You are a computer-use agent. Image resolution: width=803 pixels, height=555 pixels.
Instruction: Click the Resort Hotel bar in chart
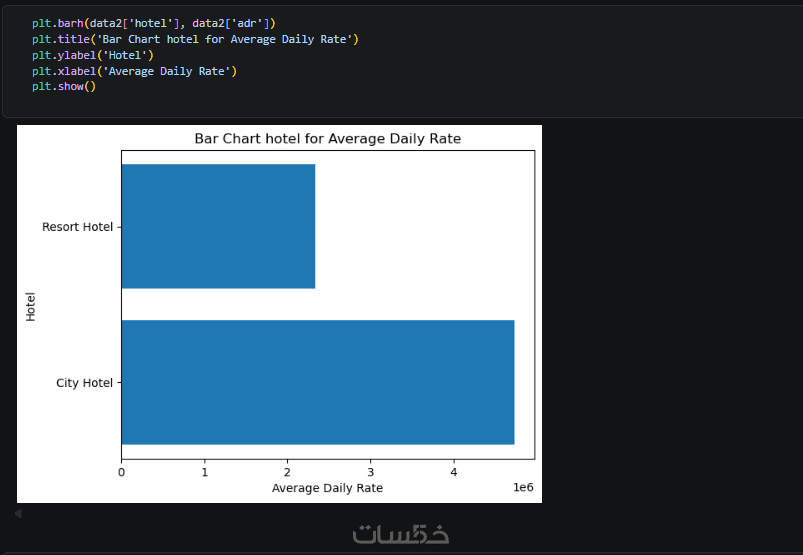[218, 226]
